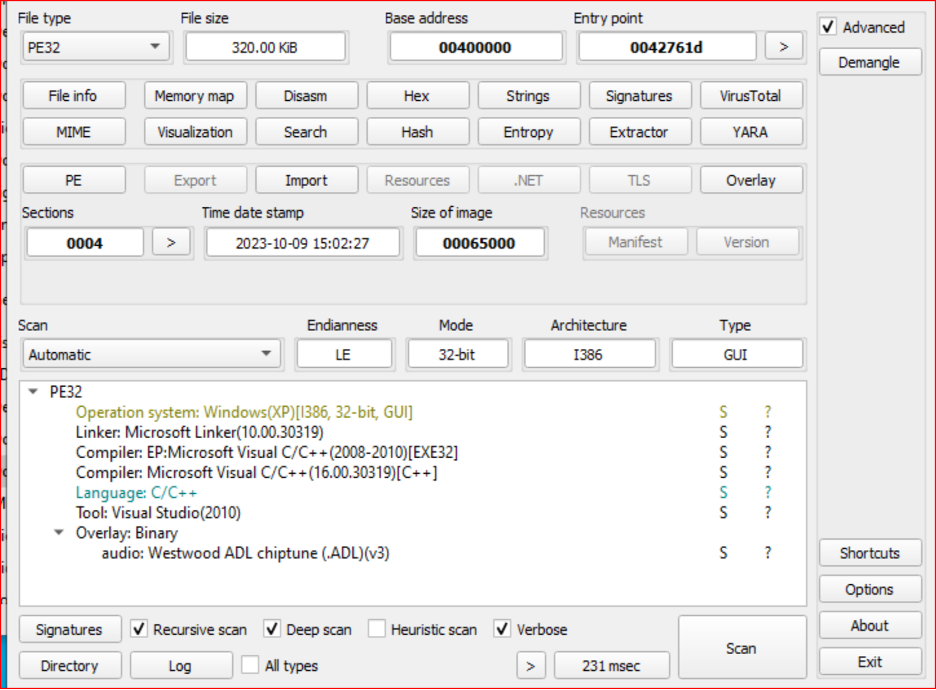The image size is (936, 690).
Task: Open the Log button
Action: pos(181,666)
